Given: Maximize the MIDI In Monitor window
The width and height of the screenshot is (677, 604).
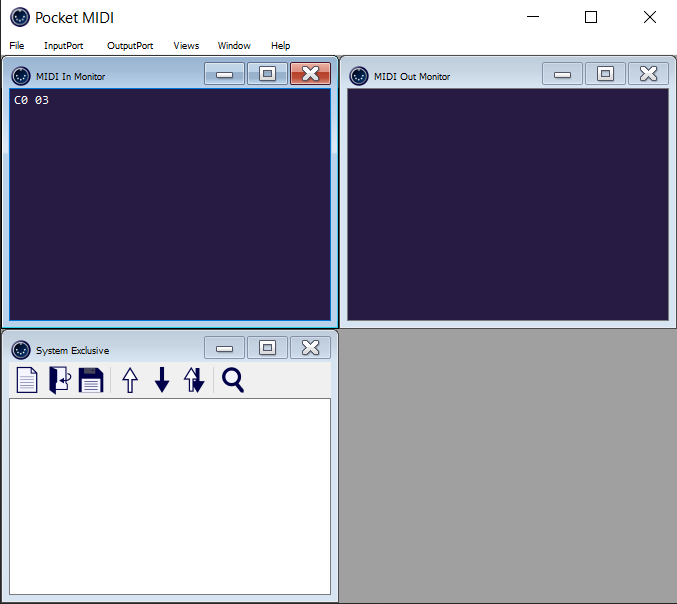Looking at the screenshot, I should click(267, 74).
